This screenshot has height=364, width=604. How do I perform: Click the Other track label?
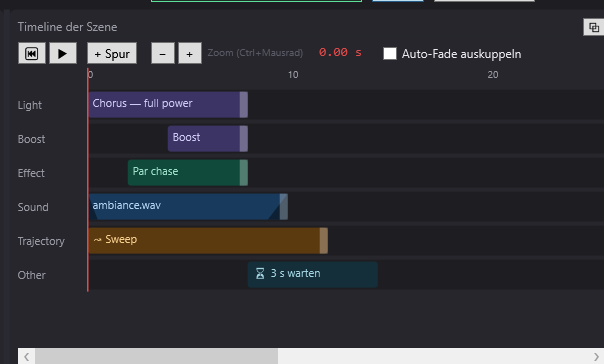click(x=32, y=275)
